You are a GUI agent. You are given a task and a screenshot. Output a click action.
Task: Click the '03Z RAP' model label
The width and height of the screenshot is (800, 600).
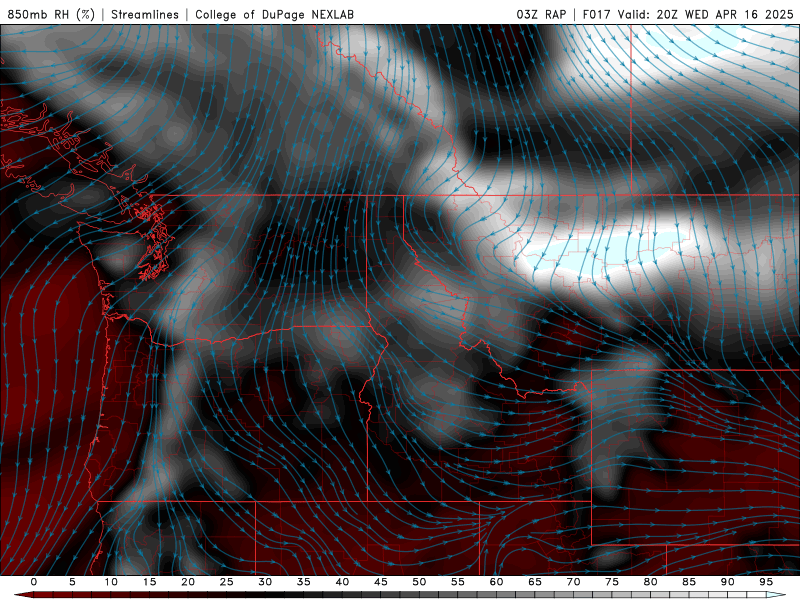click(541, 14)
